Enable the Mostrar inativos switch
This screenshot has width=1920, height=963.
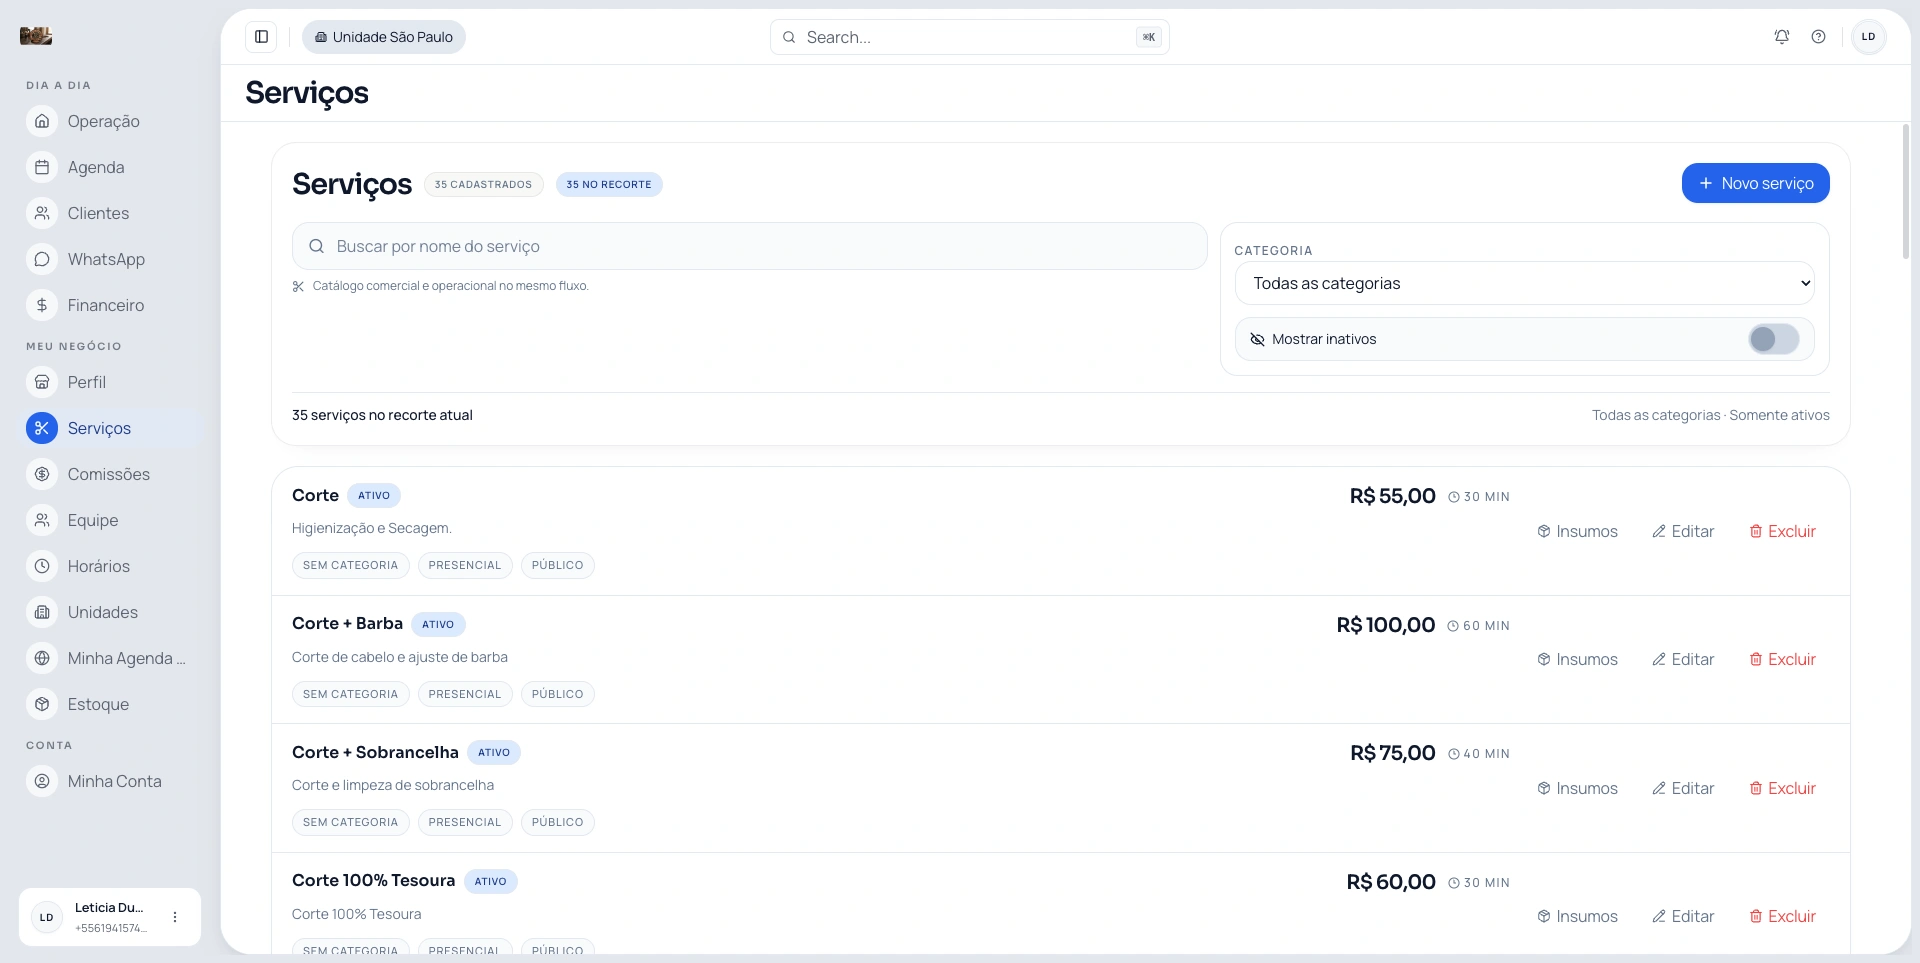pos(1773,339)
